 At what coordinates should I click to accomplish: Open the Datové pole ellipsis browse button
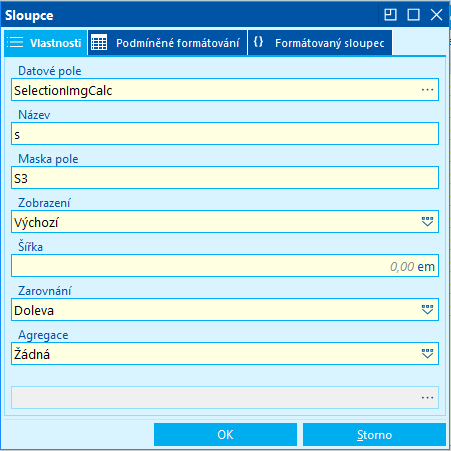[427, 90]
